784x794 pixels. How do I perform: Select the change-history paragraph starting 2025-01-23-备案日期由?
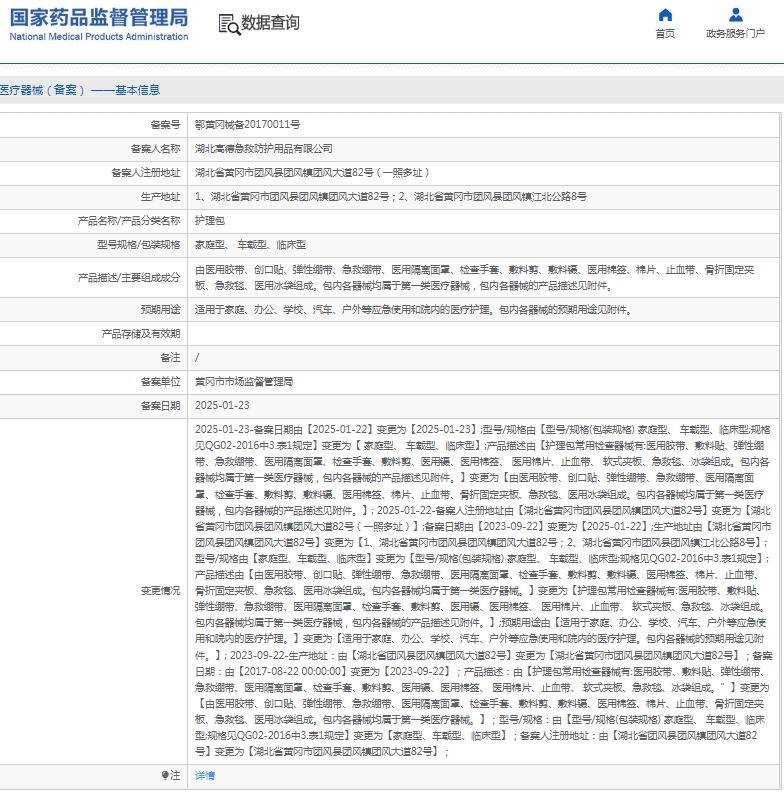click(x=483, y=591)
